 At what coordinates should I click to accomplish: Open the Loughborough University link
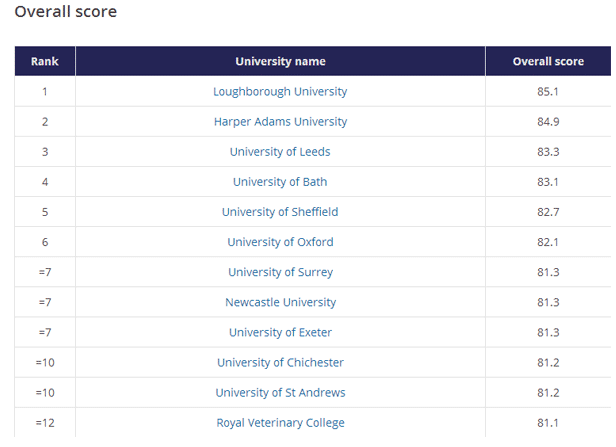pyautogui.click(x=280, y=92)
